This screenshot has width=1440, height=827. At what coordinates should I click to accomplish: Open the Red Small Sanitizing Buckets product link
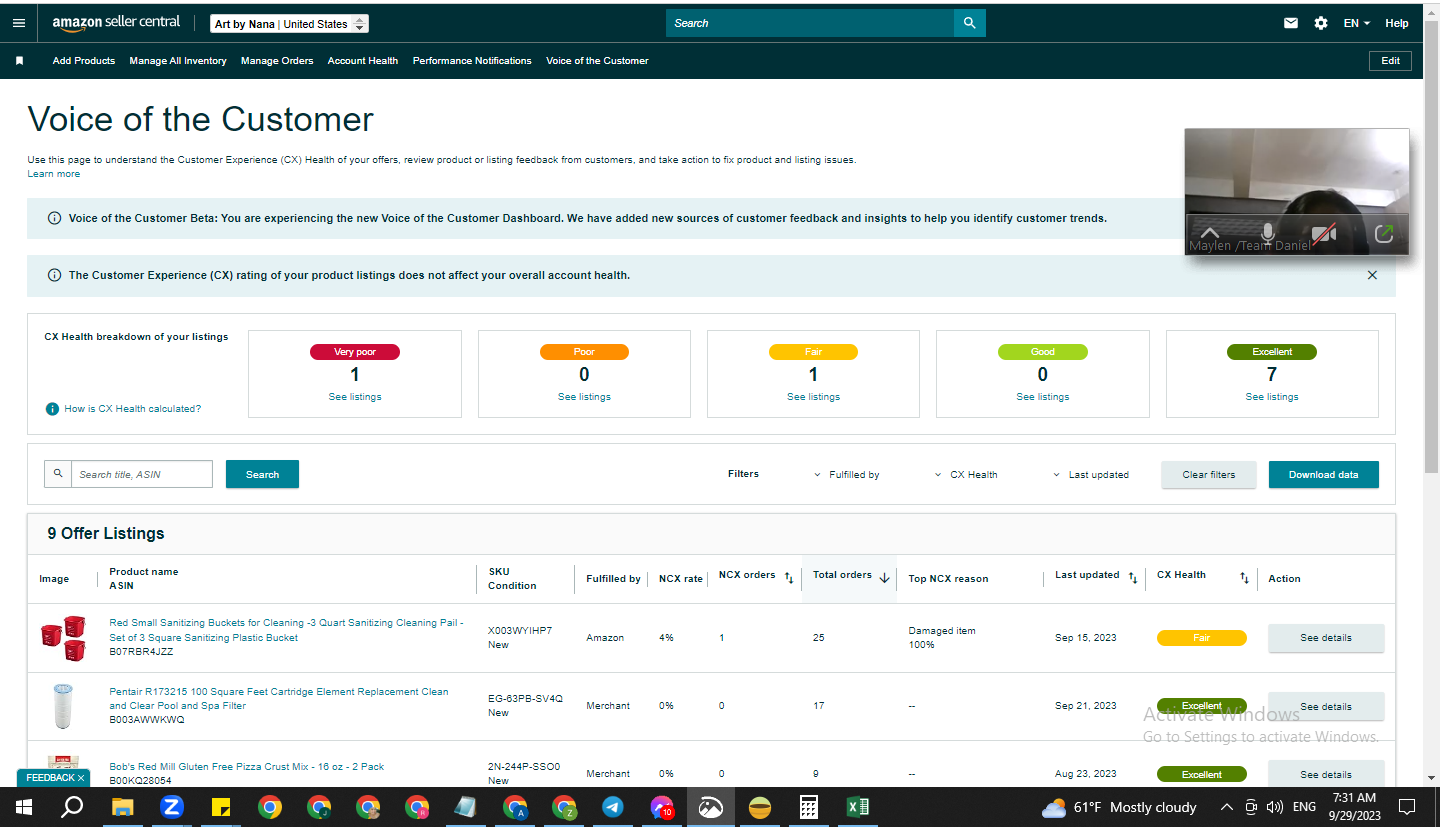point(286,630)
